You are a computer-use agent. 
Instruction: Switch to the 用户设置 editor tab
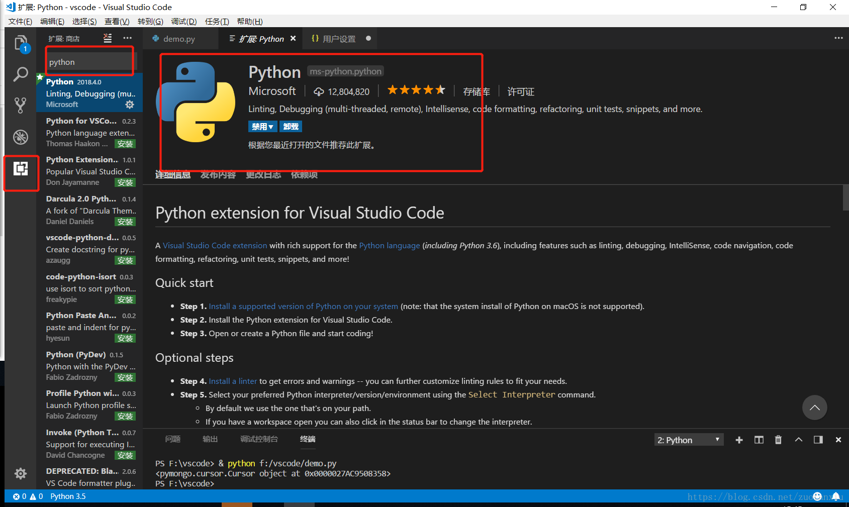[339, 38]
